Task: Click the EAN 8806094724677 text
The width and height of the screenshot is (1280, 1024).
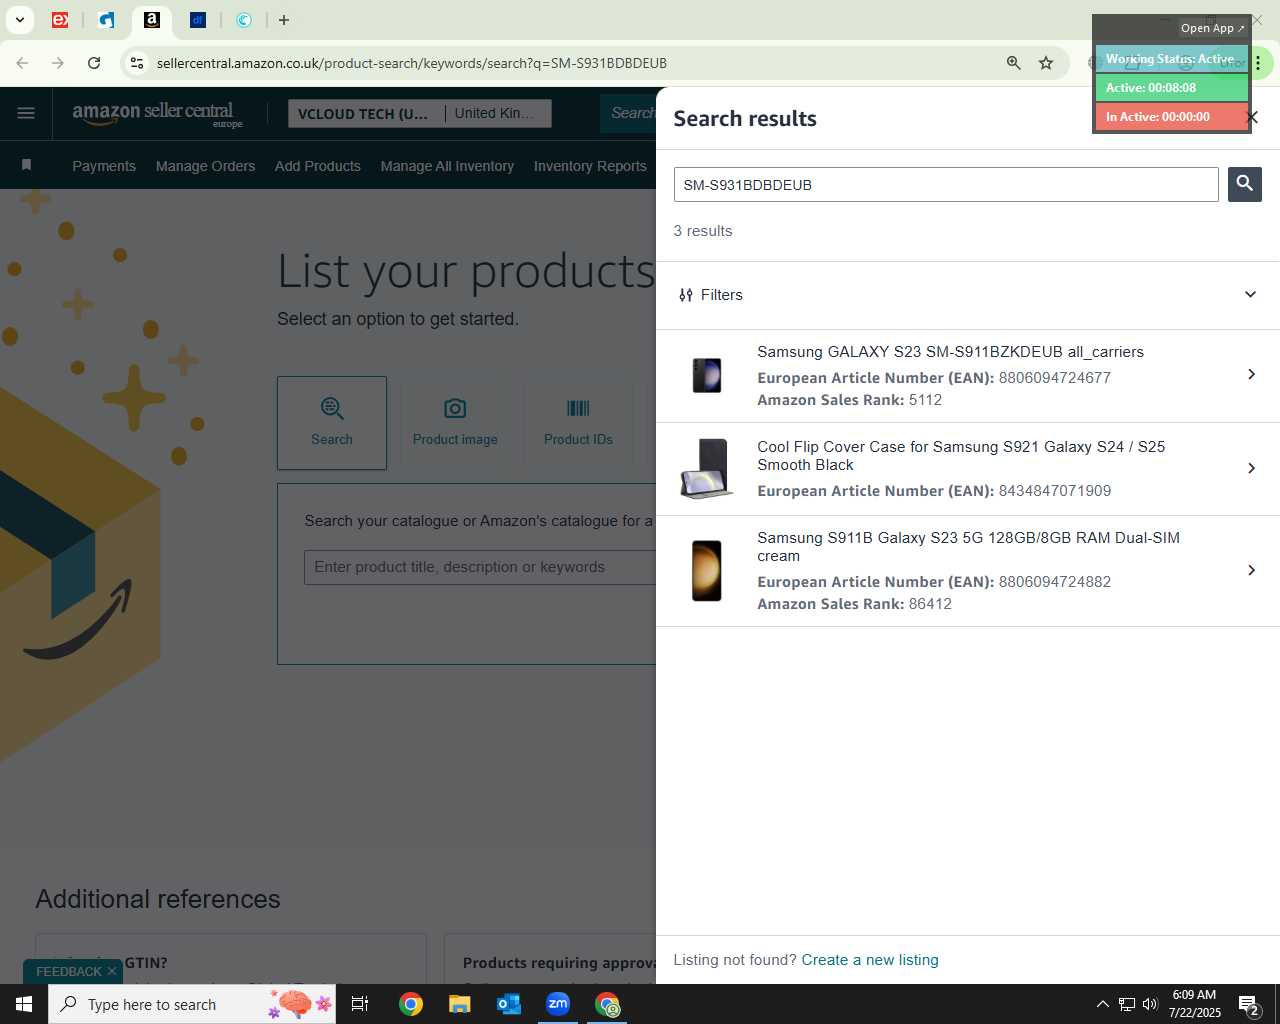Action: [1055, 378]
